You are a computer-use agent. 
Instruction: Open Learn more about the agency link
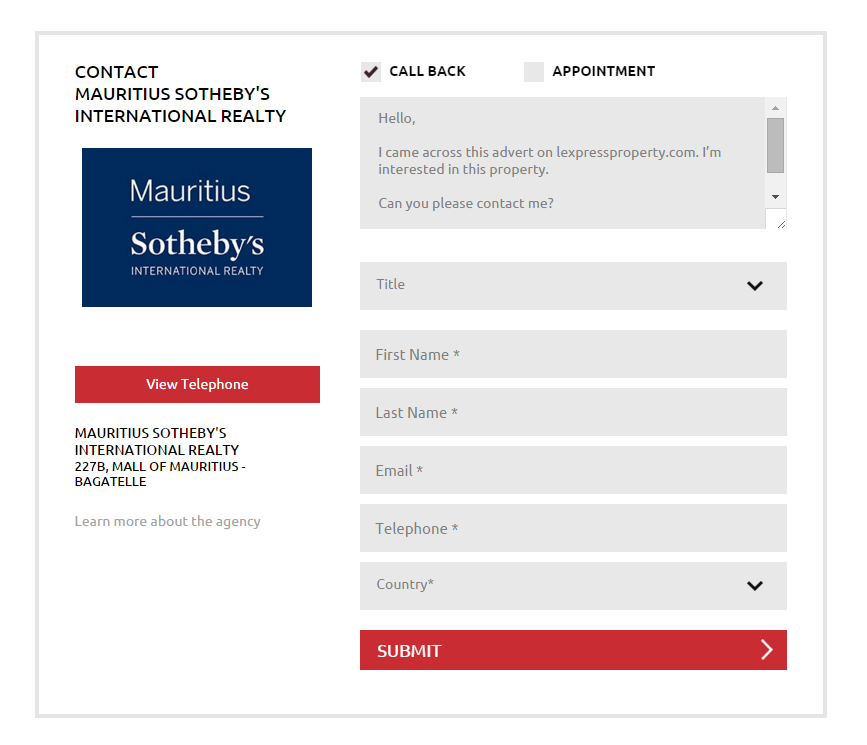coord(168,522)
